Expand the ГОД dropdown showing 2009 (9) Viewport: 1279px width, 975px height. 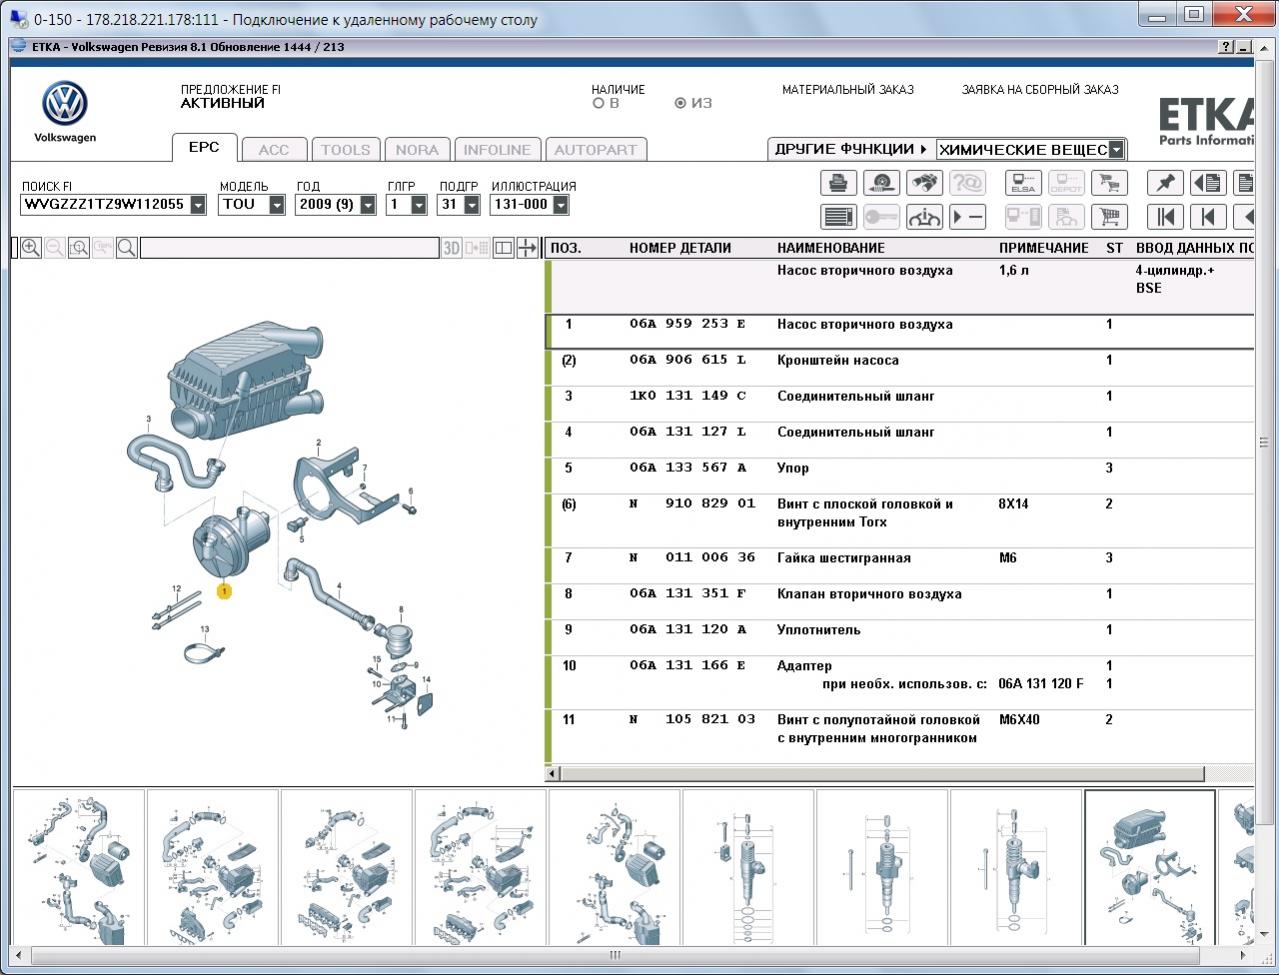click(368, 205)
